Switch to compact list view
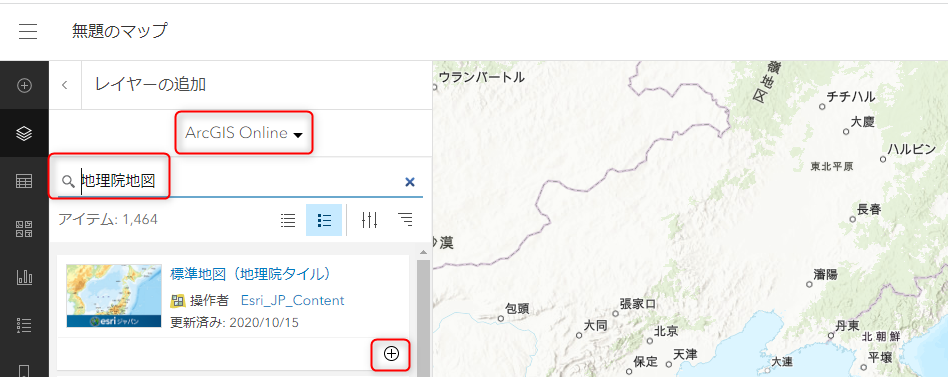 point(288,221)
